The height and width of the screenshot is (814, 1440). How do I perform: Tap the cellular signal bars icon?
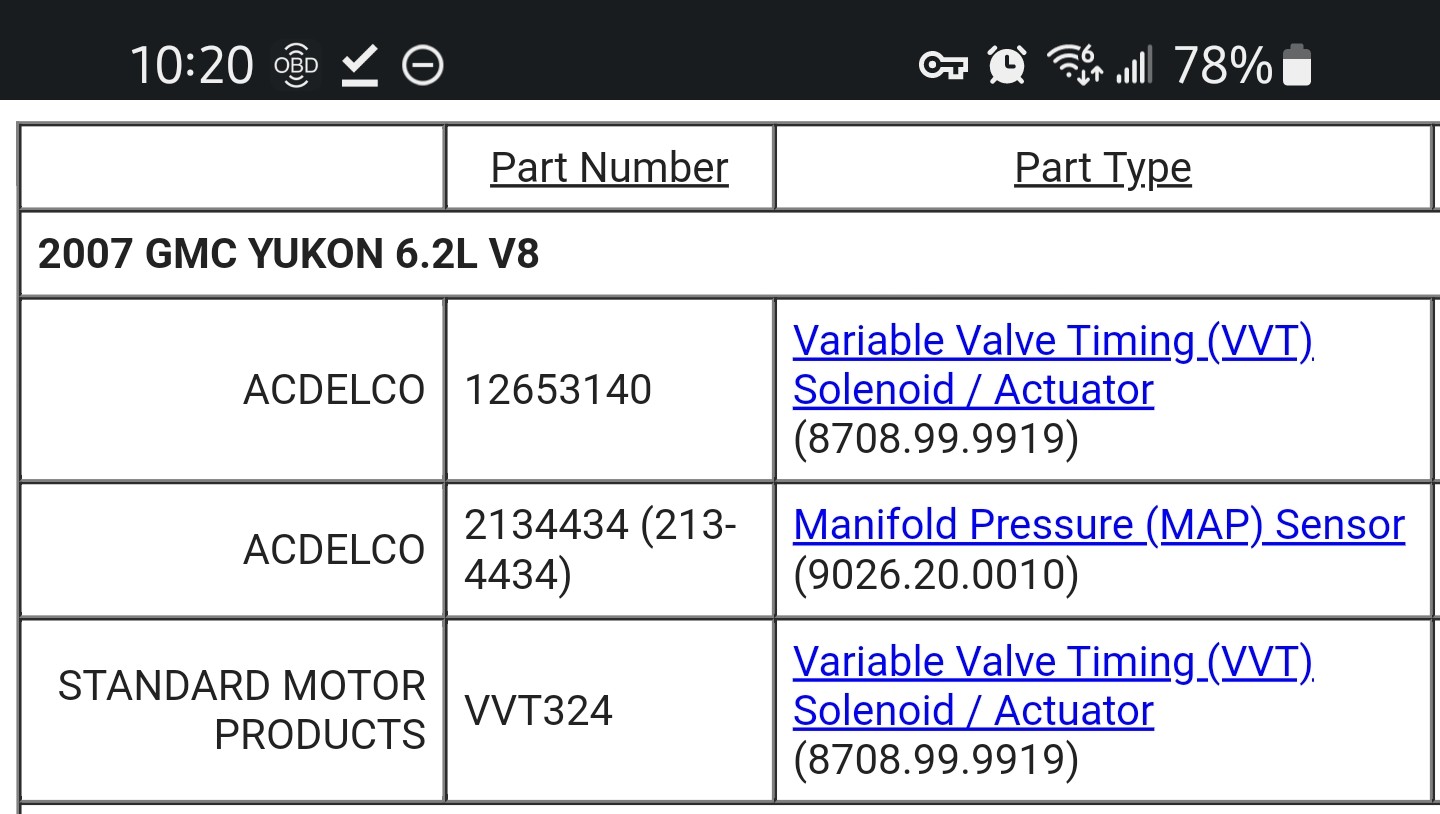pyautogui.click(x=1133, y=66)
